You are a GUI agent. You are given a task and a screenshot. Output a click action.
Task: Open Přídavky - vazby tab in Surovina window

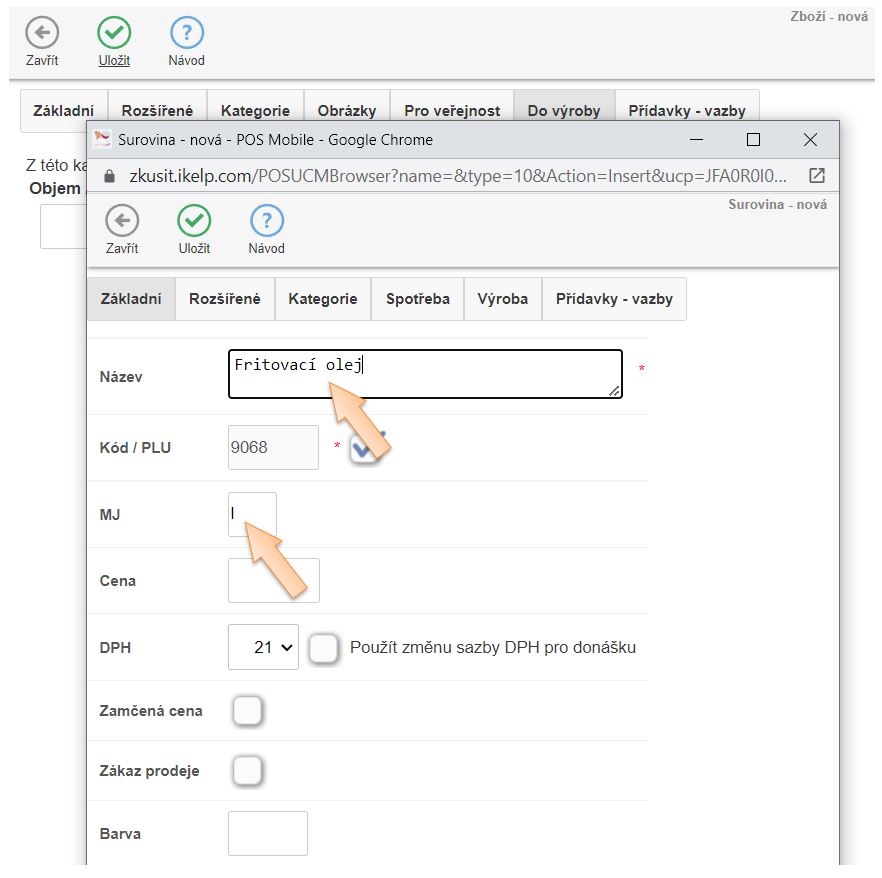614,299
